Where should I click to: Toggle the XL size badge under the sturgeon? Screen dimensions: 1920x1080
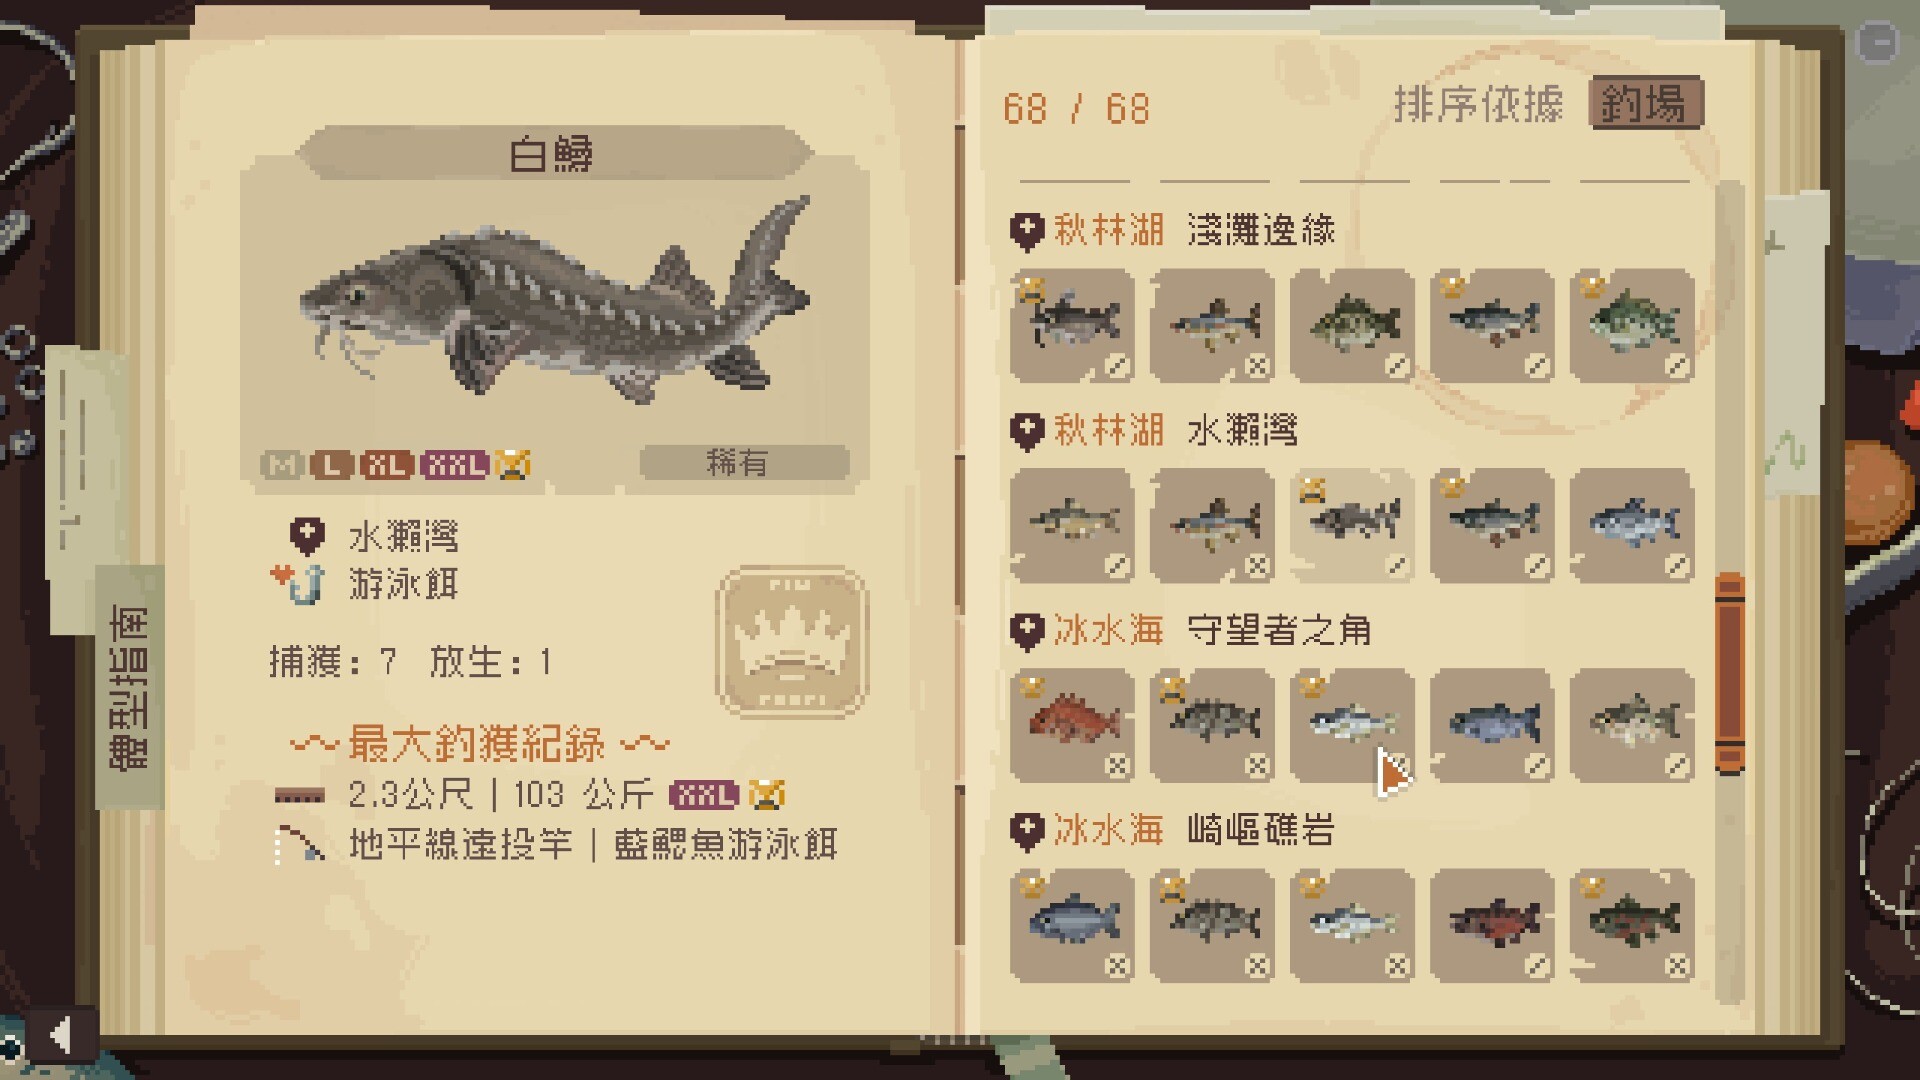387,465
